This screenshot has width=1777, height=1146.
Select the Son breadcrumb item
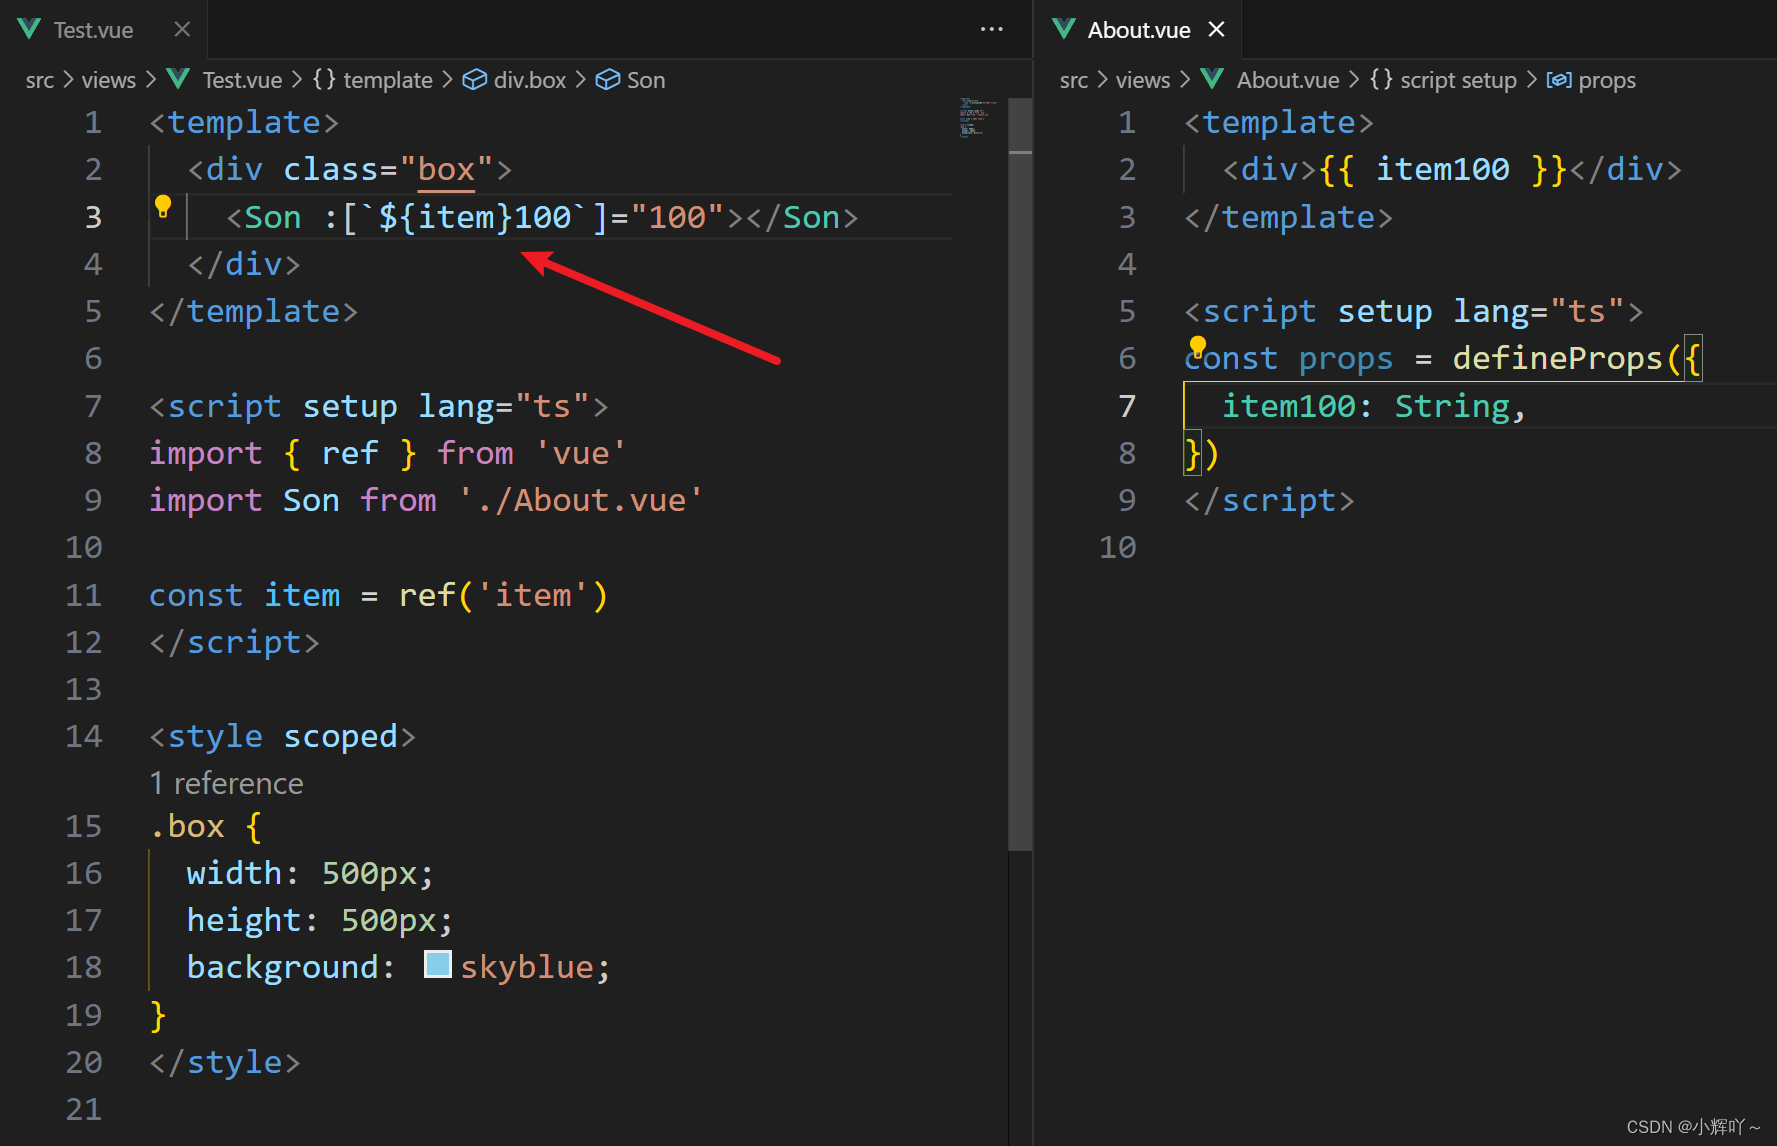click(x=646, y=80)
